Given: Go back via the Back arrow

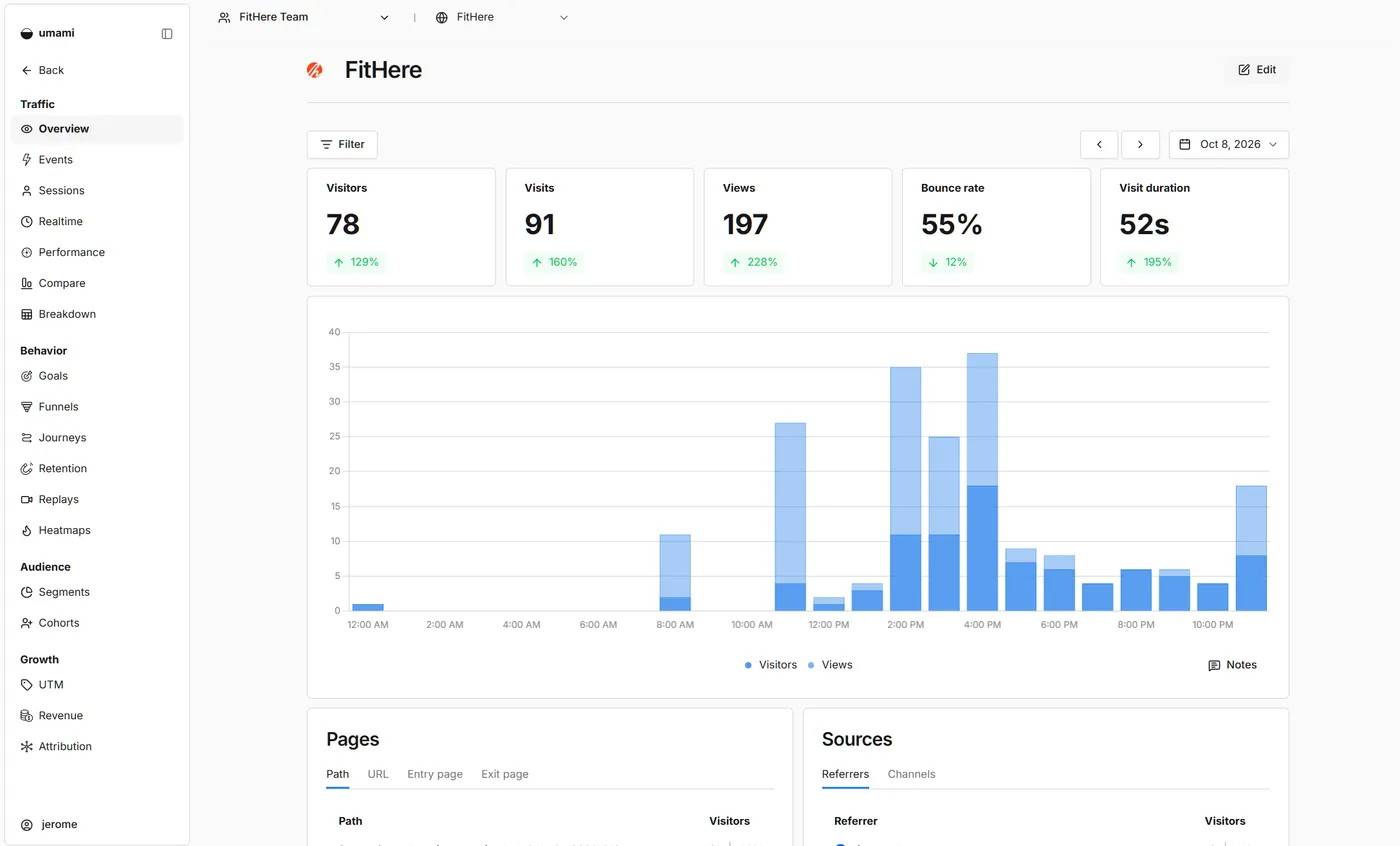Looking at the screenshot, I should coord(43,70).
